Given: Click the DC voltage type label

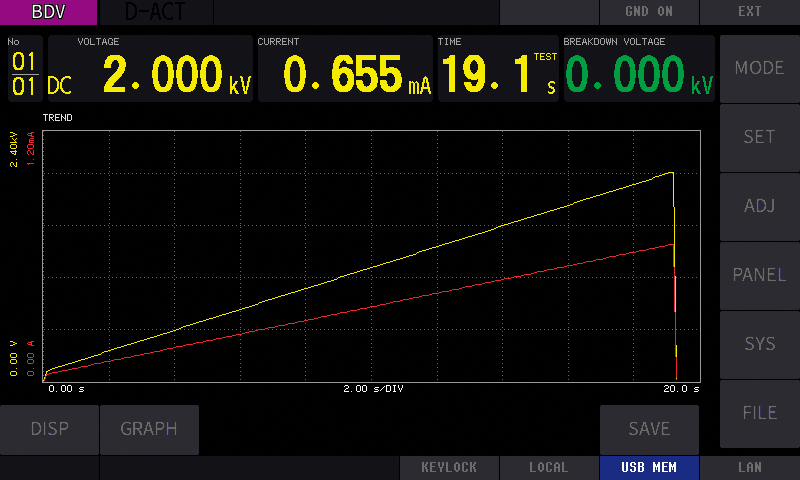Looking at the screenshot, I should [60, 86].
